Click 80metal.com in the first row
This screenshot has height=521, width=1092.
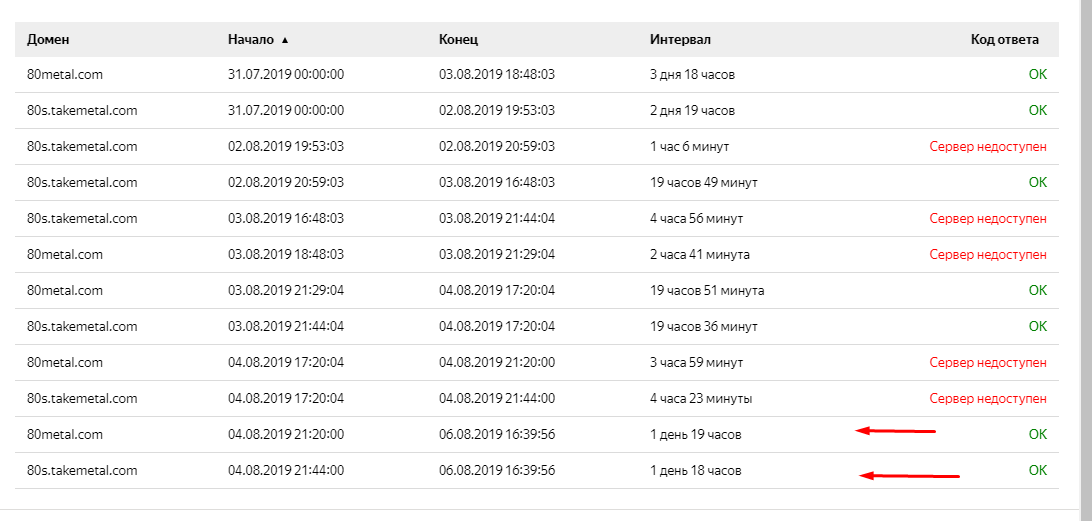[65, 75]
